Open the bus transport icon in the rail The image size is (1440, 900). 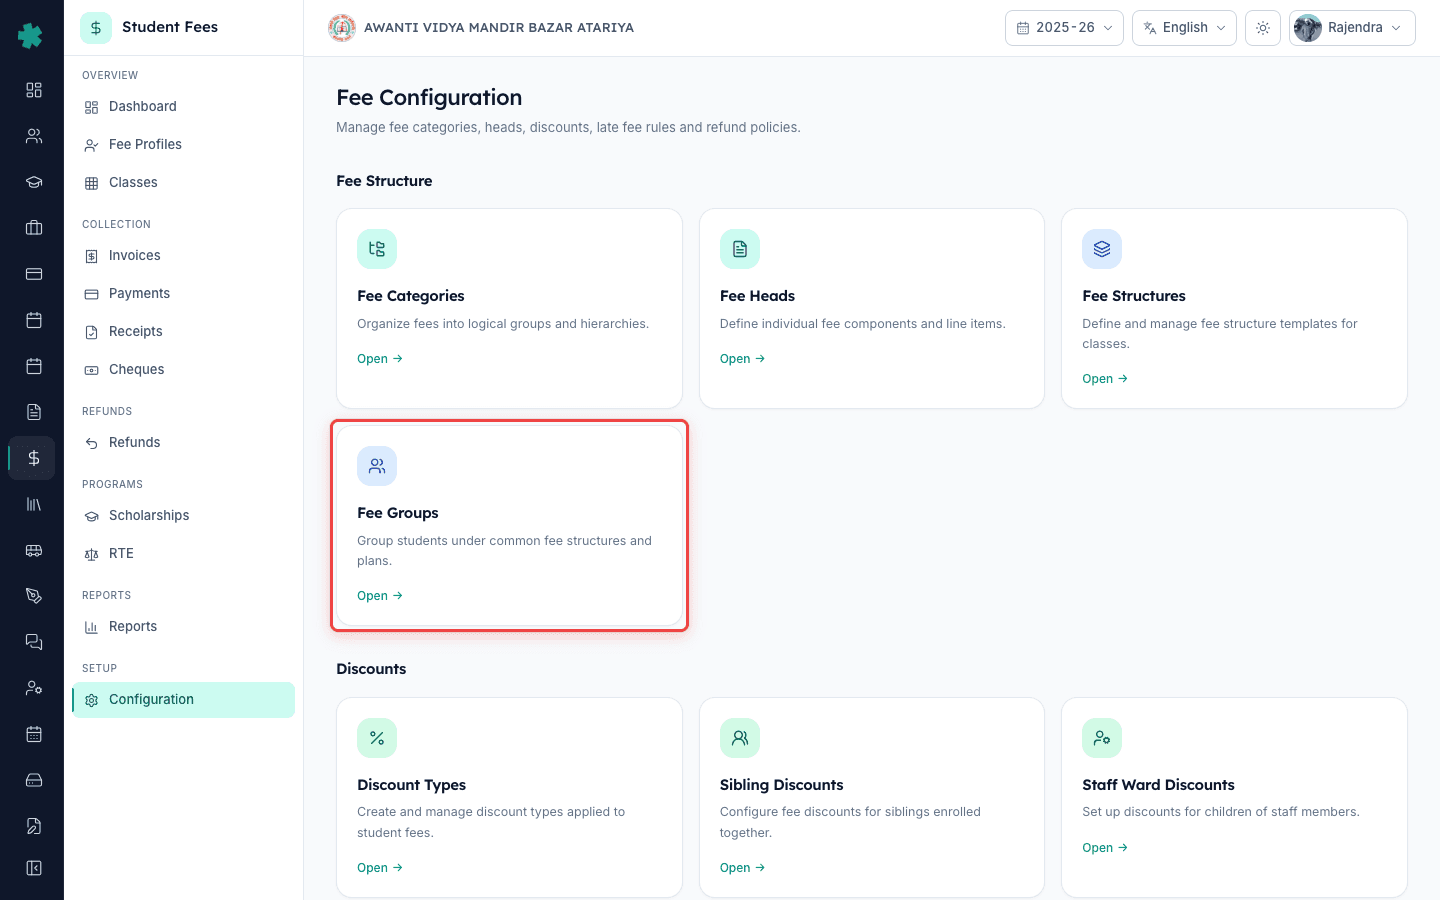click(x=34, y=550)
